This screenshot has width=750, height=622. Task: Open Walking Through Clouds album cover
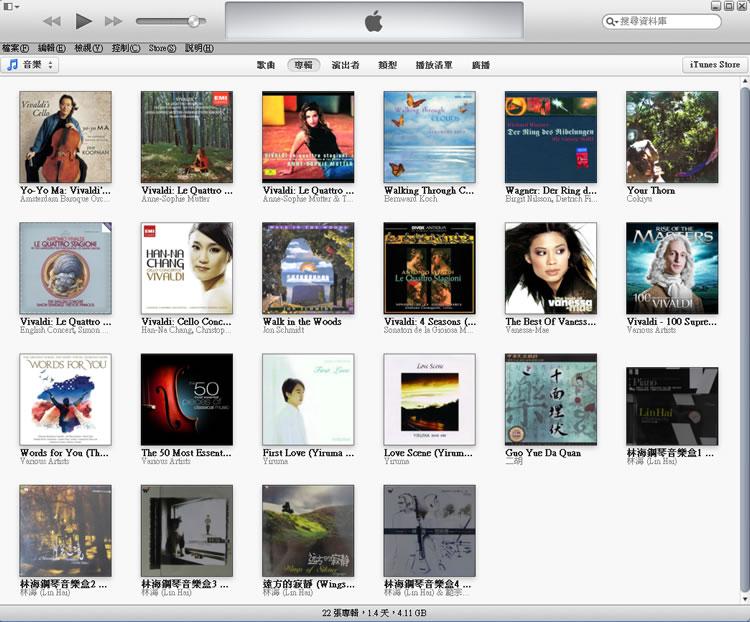[430, 137]
